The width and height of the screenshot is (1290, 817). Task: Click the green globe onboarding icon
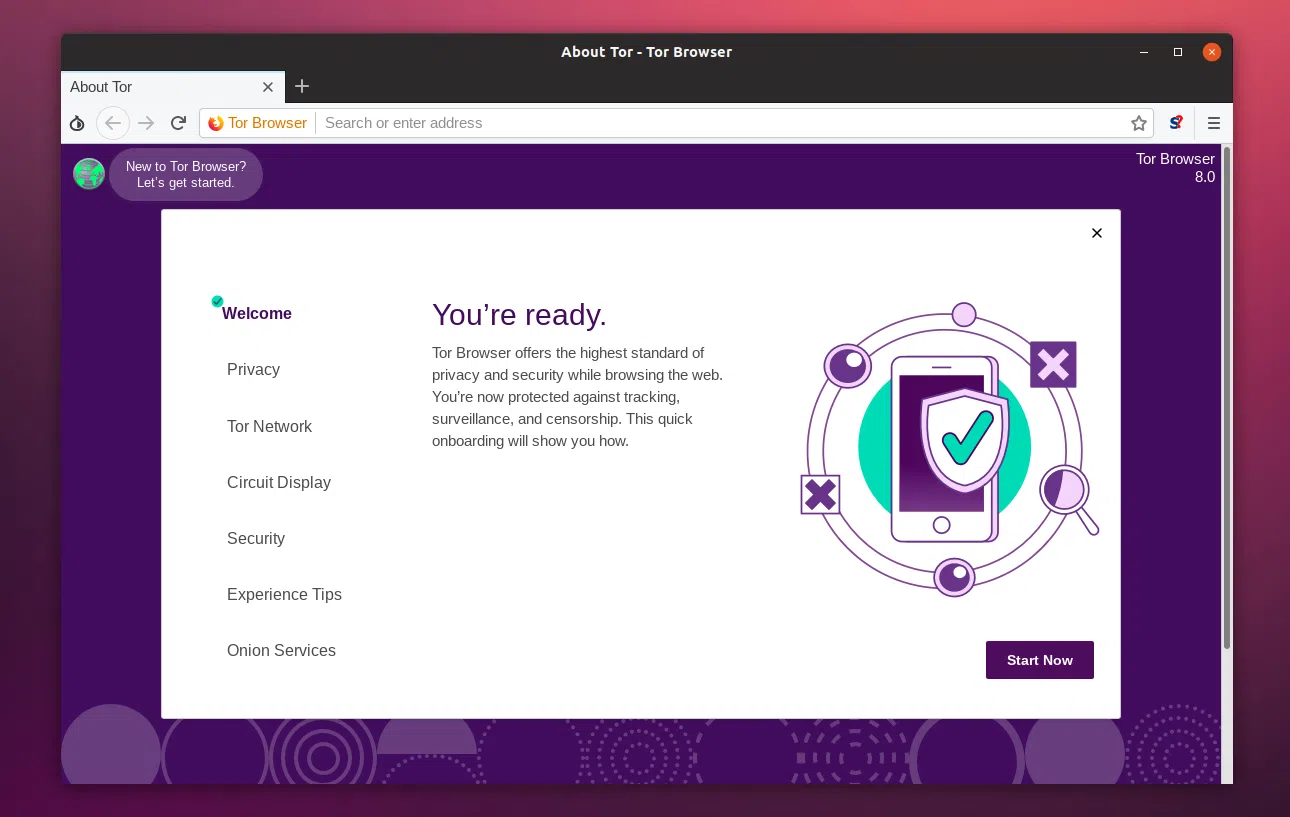(89, 174)
